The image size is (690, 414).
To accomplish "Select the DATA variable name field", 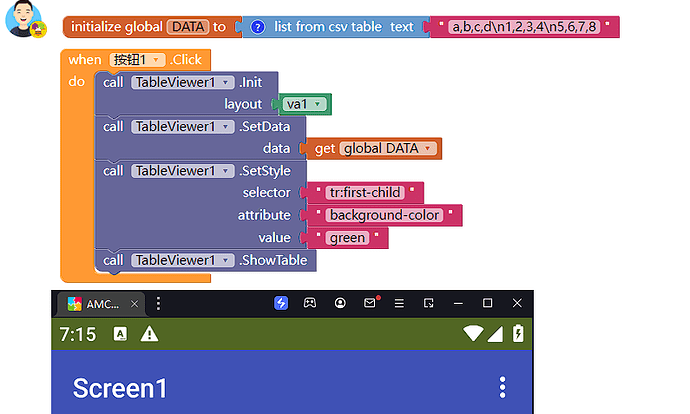I will 188,27.
